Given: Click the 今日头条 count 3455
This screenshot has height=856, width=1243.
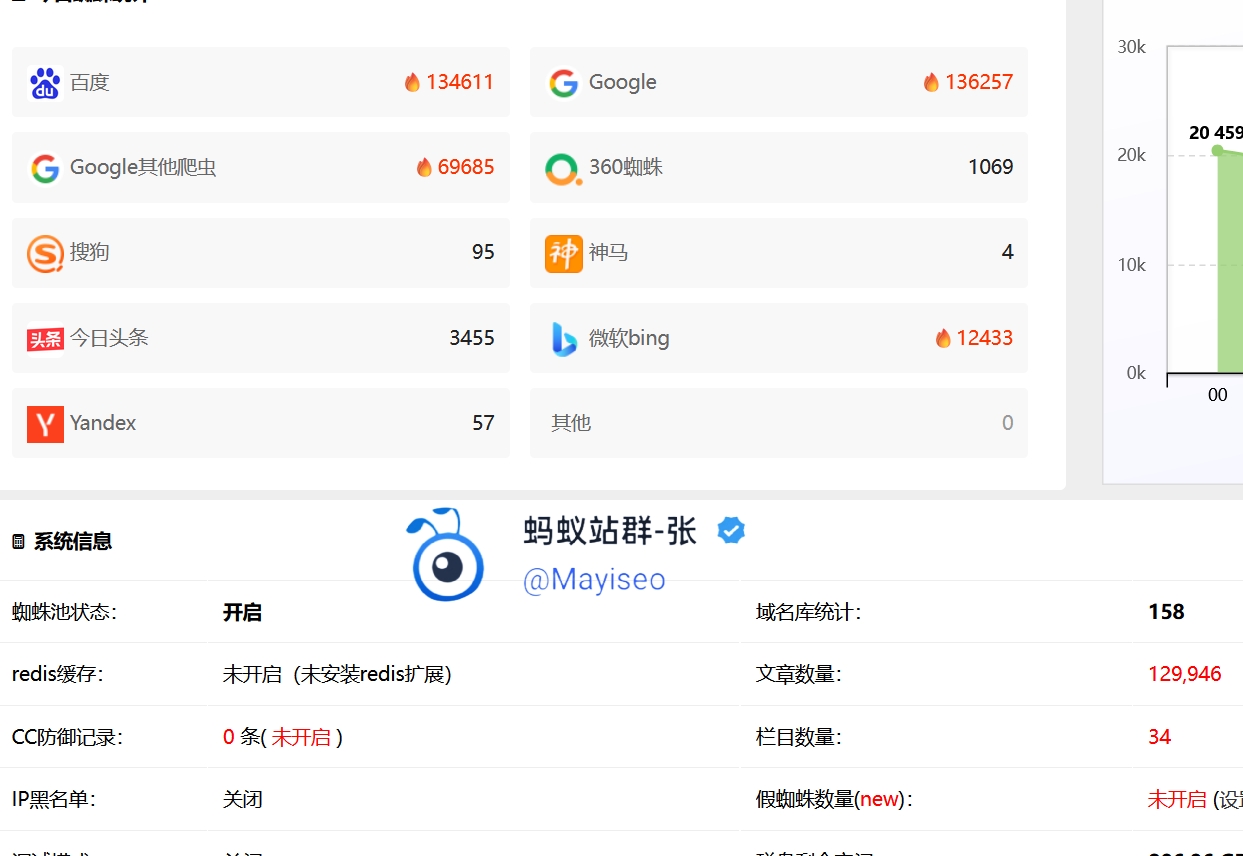Looking at the screenshot, I should pyautogui.click(x=472, y=338).
